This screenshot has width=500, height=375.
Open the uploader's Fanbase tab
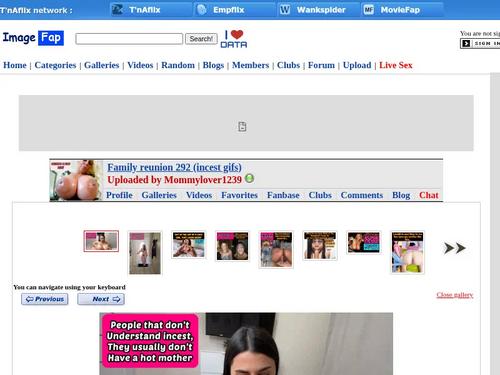pyautogui.click(x=283, y=195)
